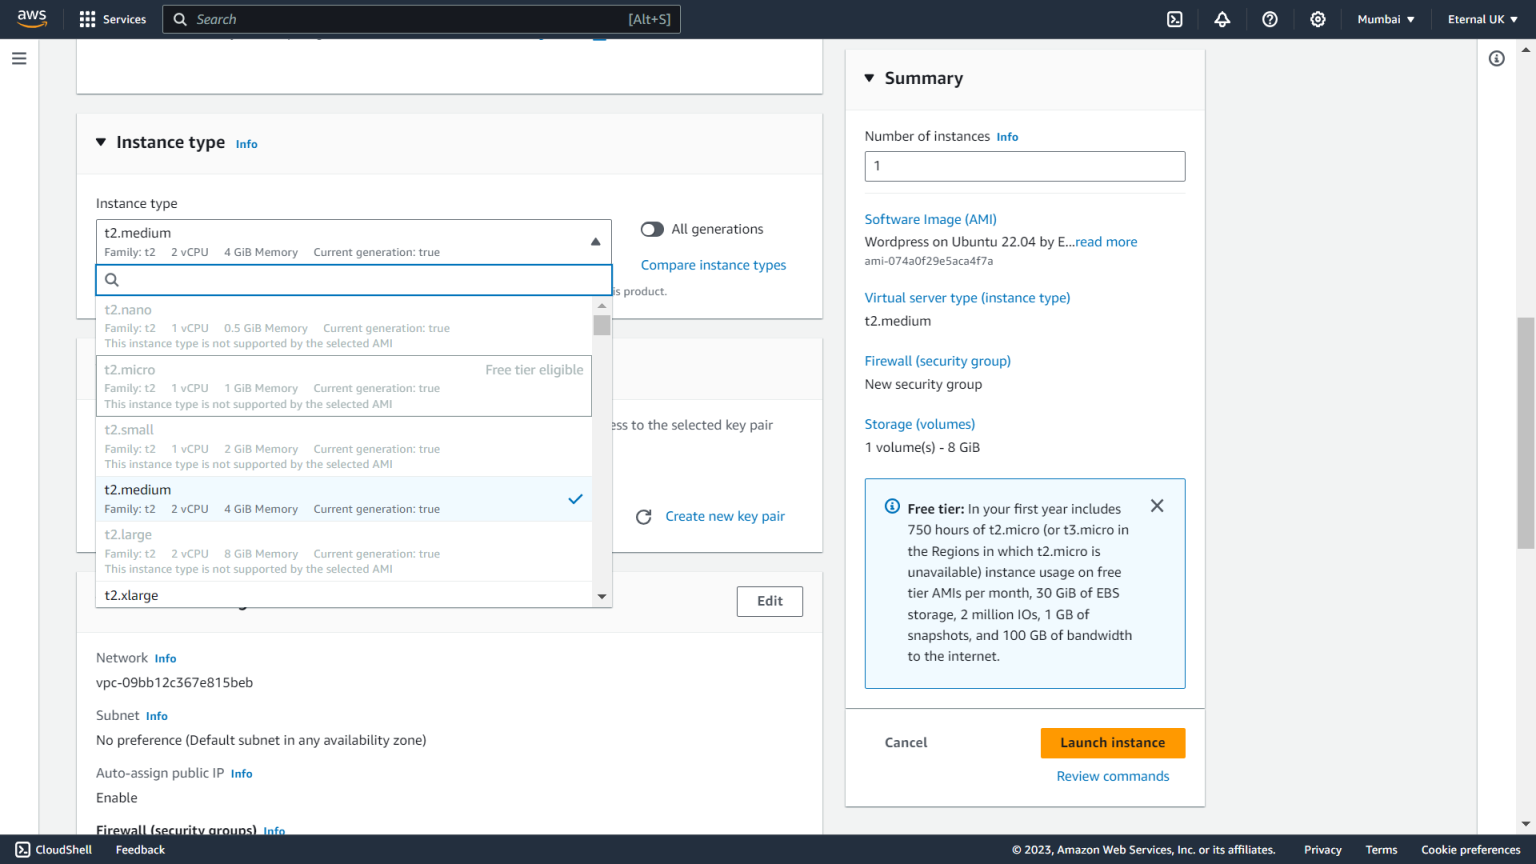Open the Info side panel icon
The image size is (1536, 864).
pos(1496,58)
